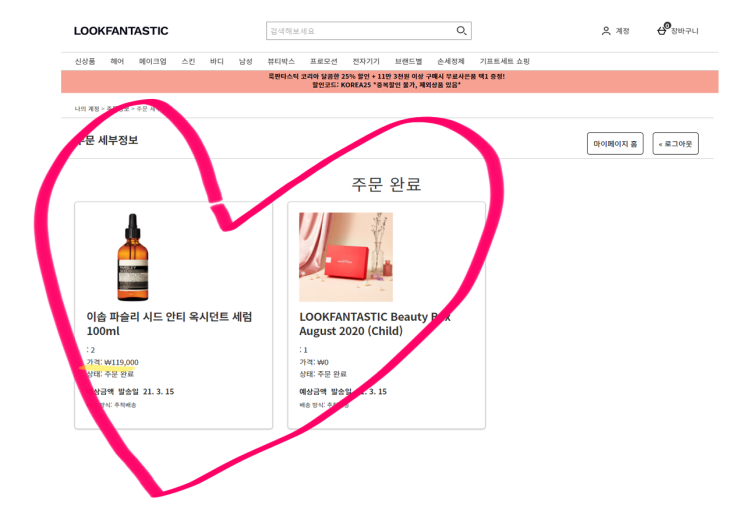
Task: Click the 나의 계정 breadcrumb link
Action: pos(87,109)
